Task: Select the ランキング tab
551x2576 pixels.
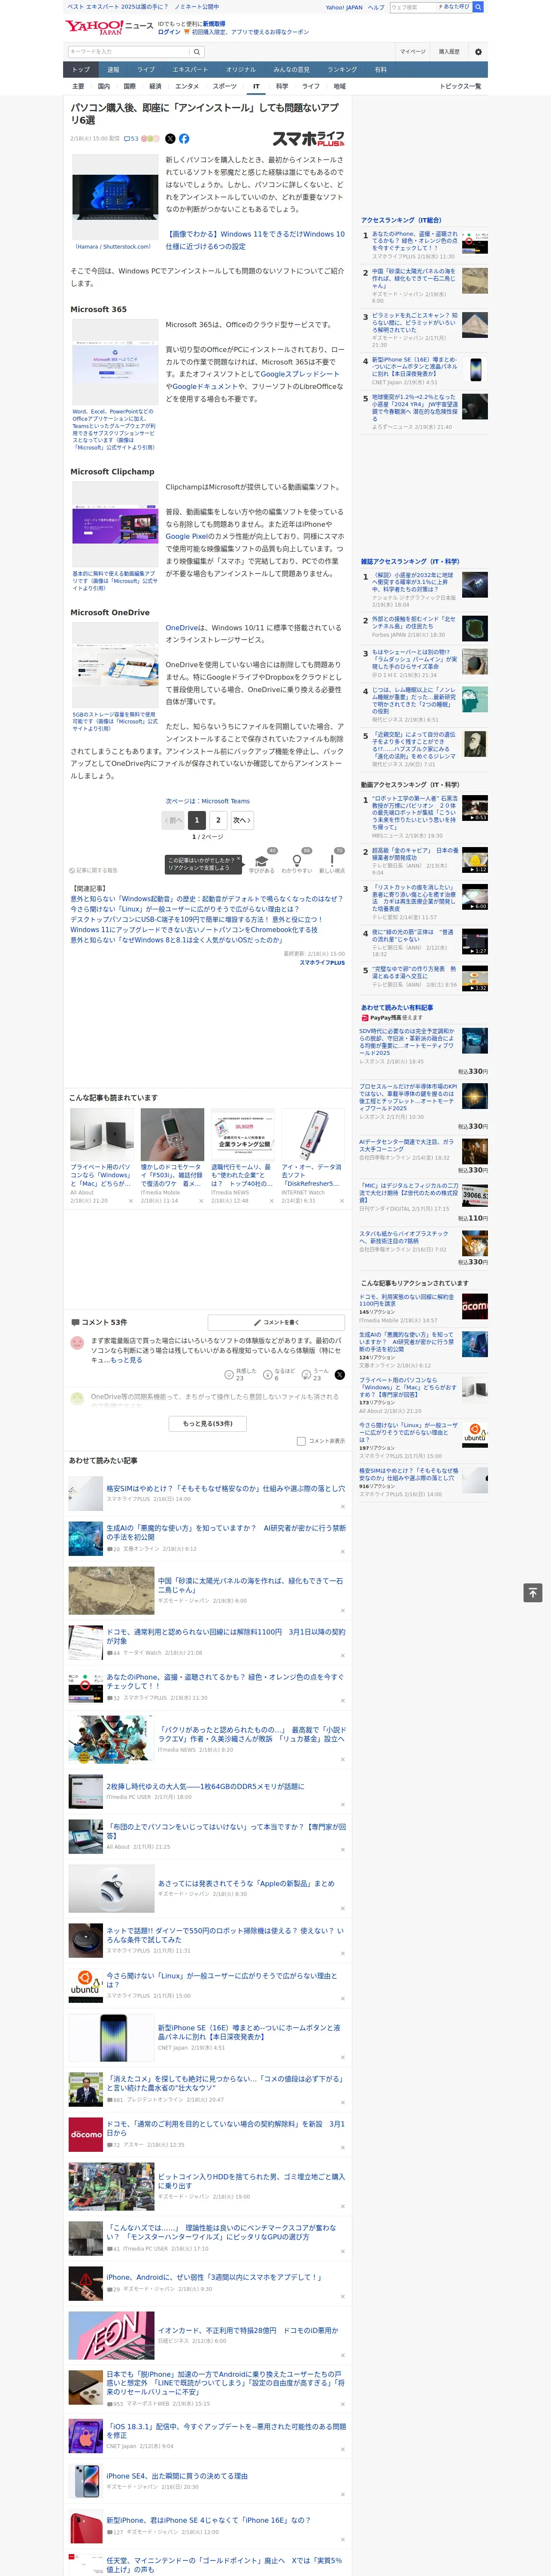Action: tap(342, 69)
